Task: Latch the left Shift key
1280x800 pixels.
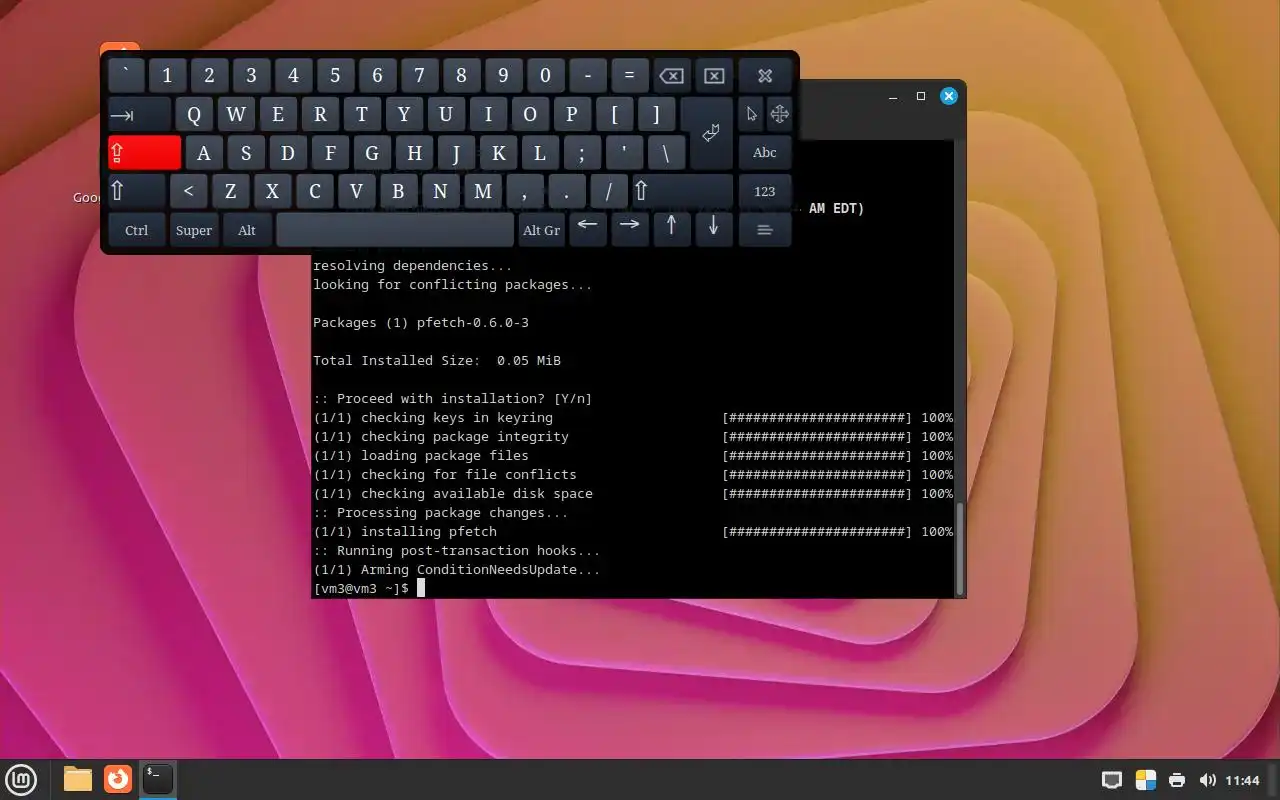Action: click(x=136, y=190)
